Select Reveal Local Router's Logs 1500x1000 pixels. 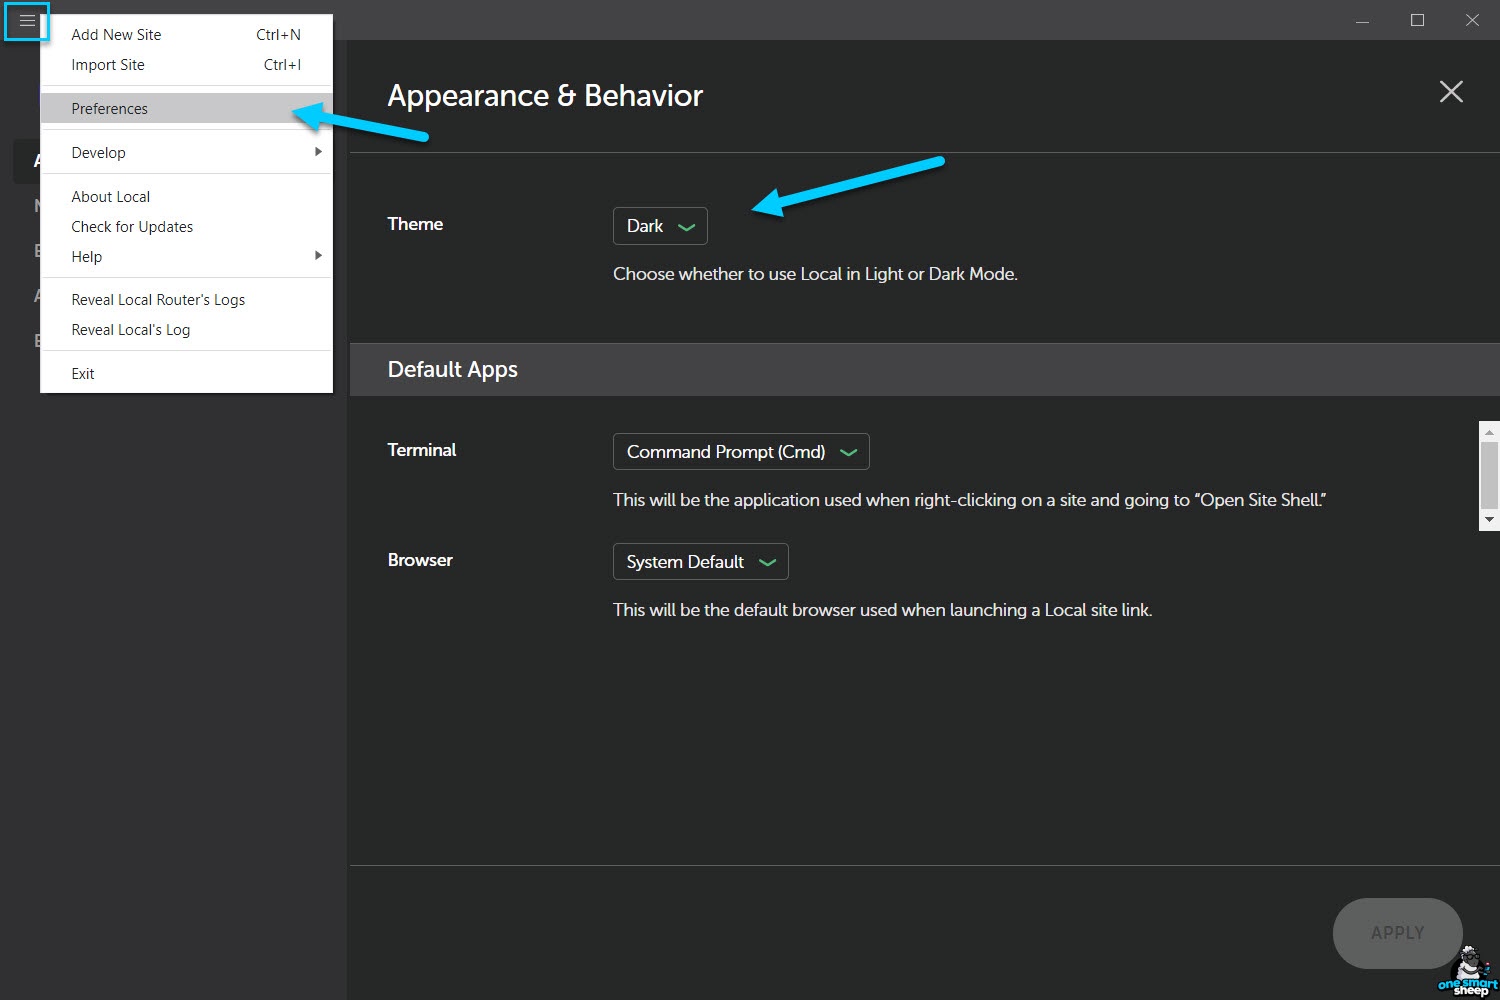[157, 299]
